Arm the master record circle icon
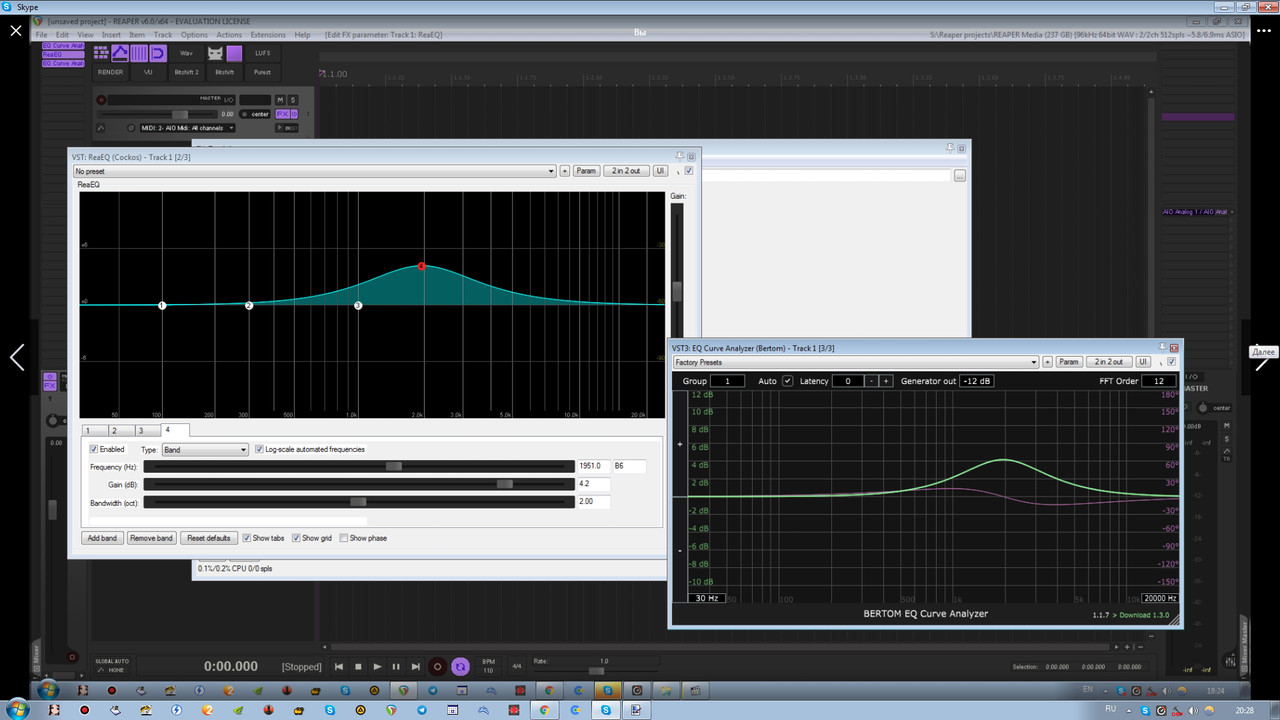 pyautogui.click(x=101, y=100)
